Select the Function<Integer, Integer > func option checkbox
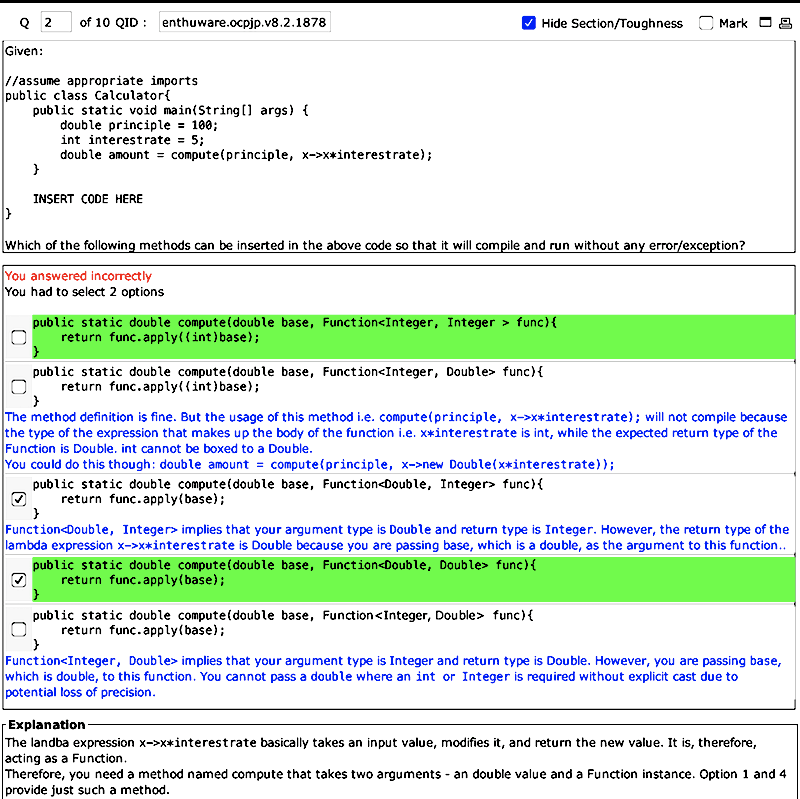 tap(19, 337)
